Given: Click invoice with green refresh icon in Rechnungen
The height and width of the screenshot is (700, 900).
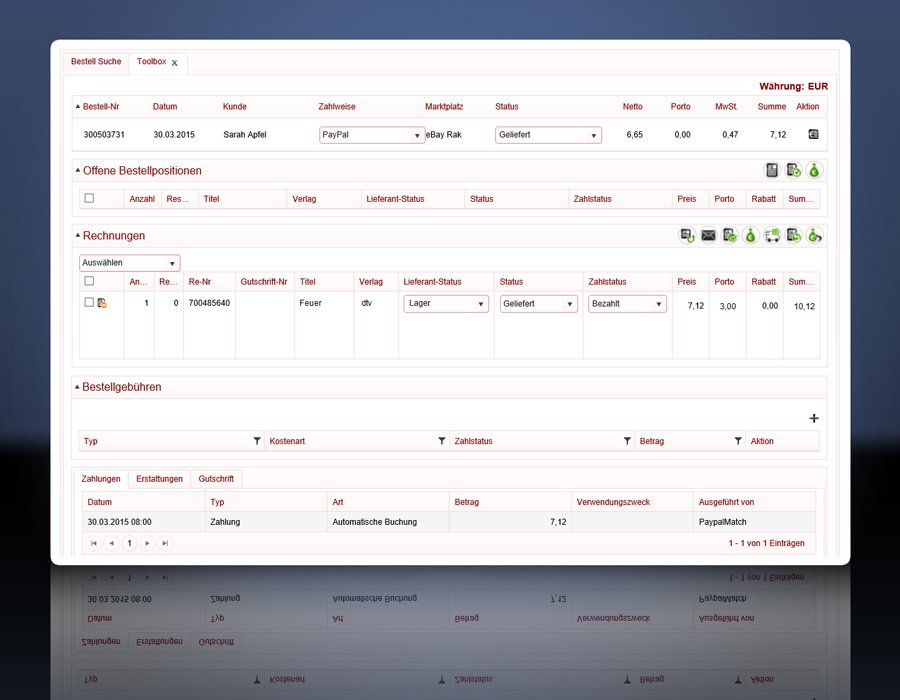Looking at the screenshot, I should tap(793, 235).
